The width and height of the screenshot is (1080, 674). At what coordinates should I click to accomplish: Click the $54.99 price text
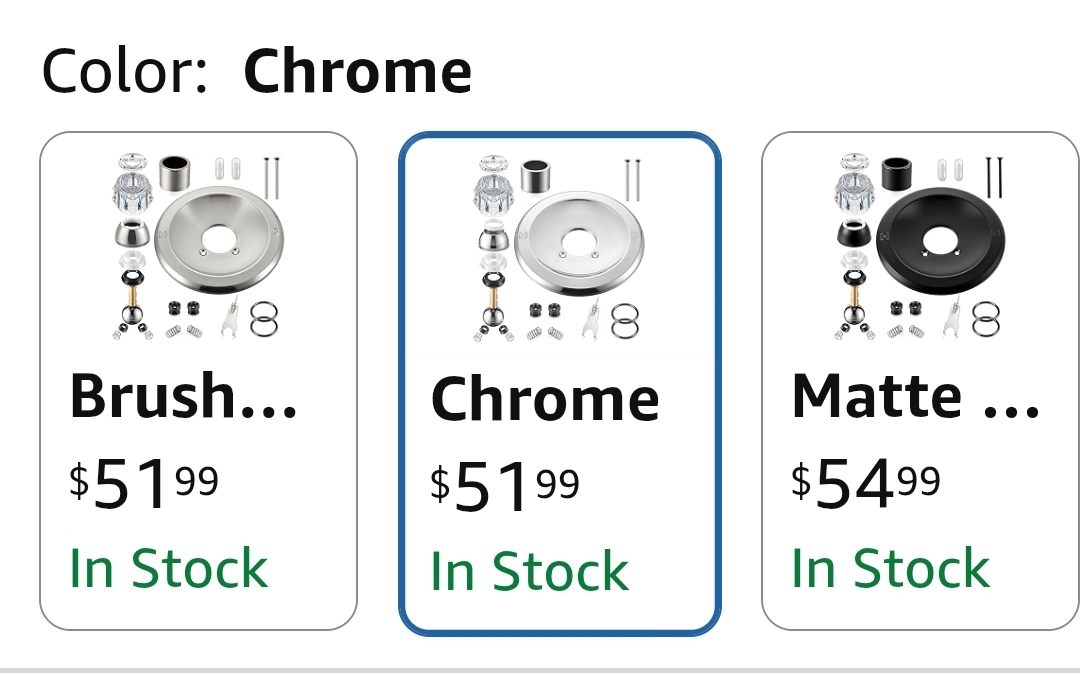[x=866, y=484]
